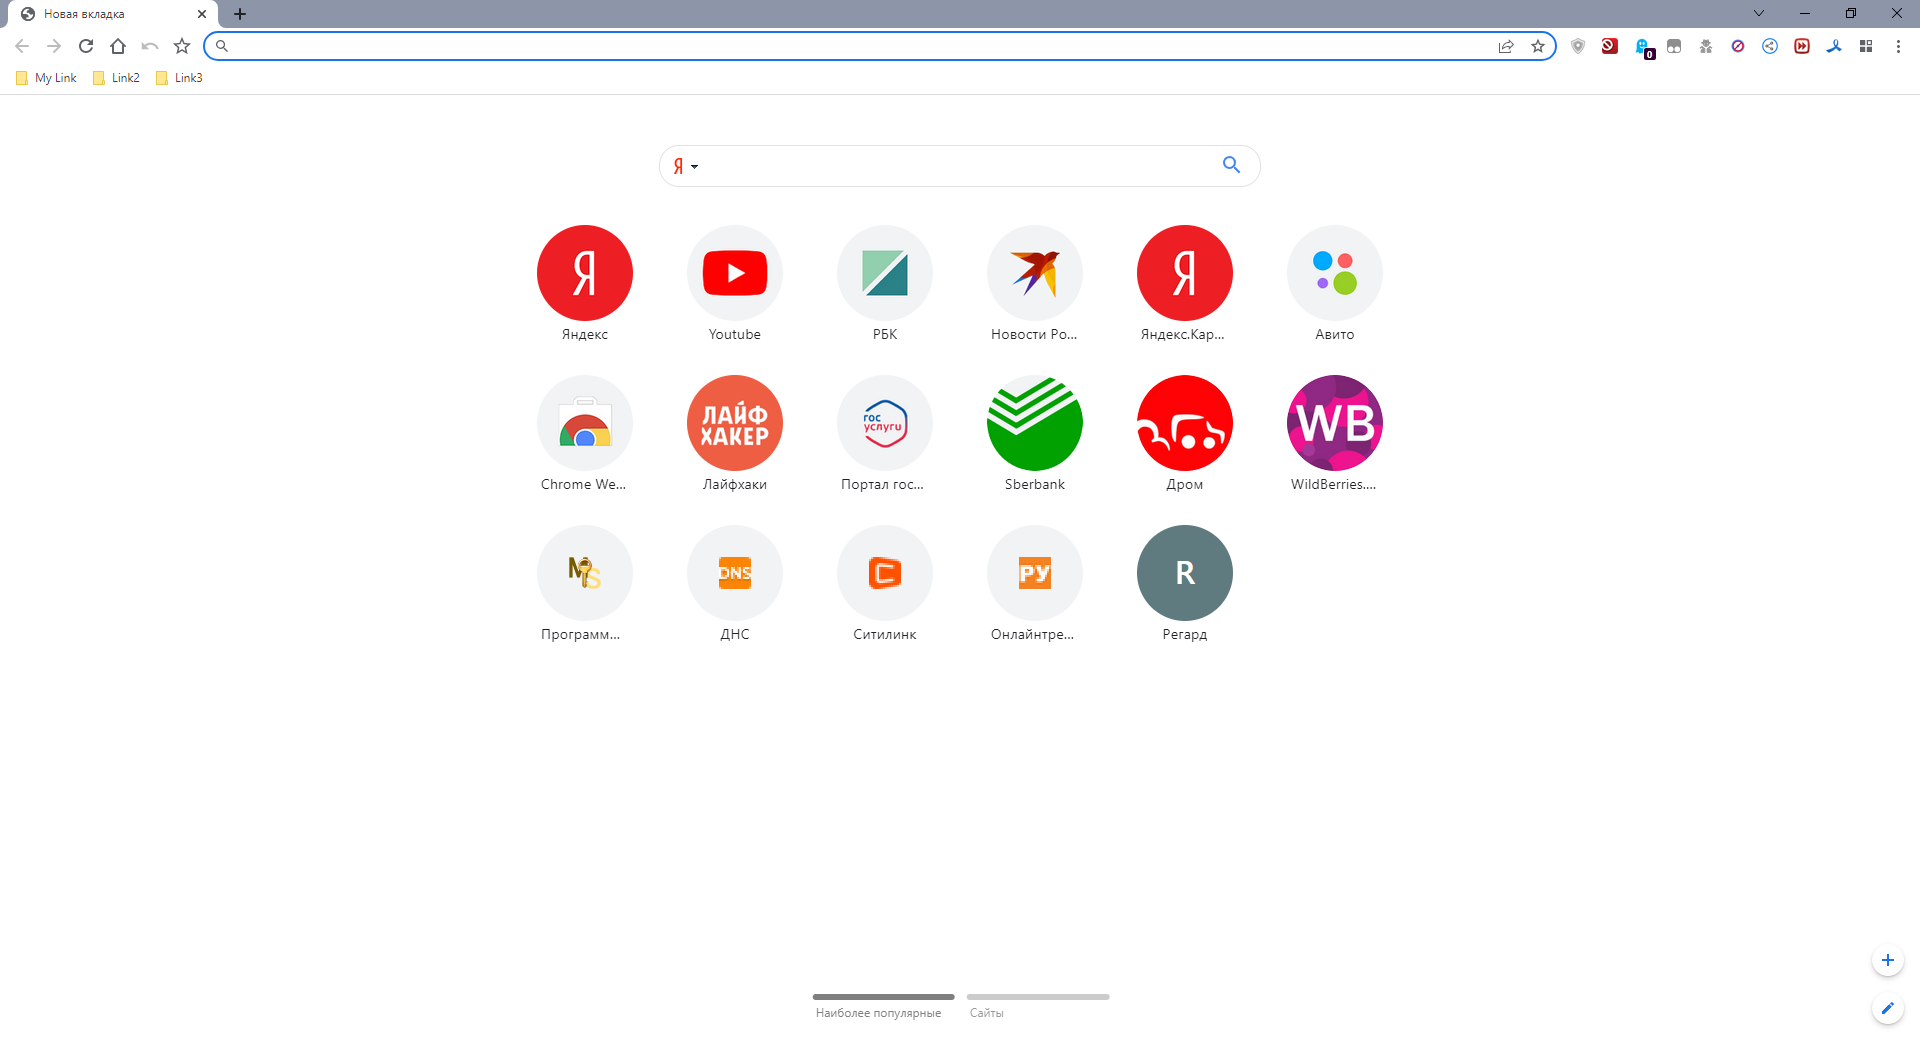
Task: Open the Link3 bookmarks folder
Action: (x=179, y=78)
